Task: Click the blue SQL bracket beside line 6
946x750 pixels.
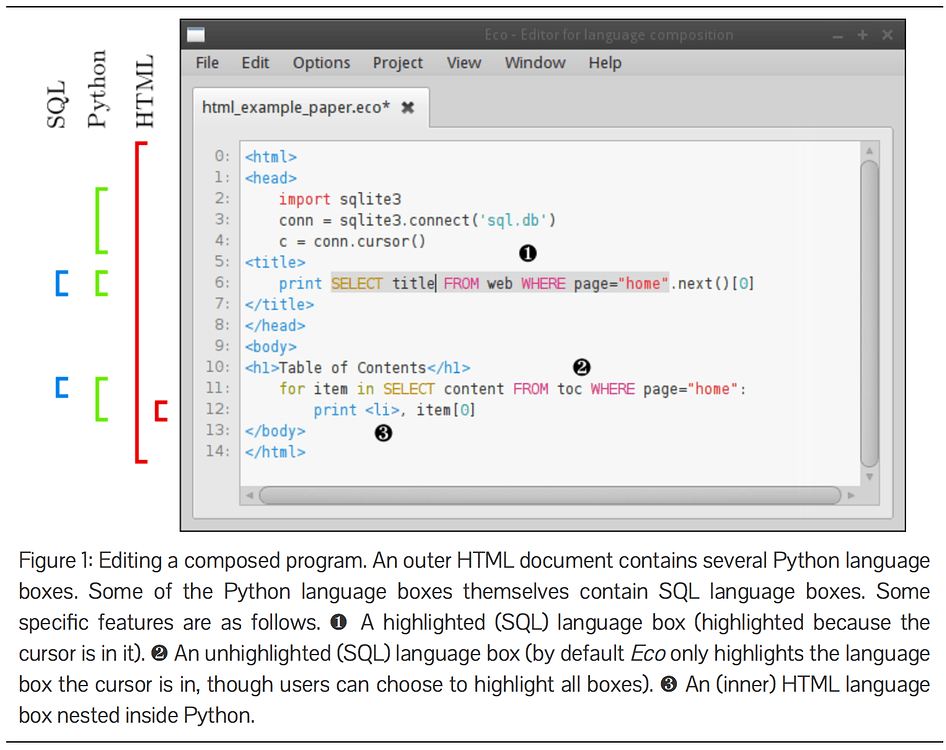Action: (60, 283)
